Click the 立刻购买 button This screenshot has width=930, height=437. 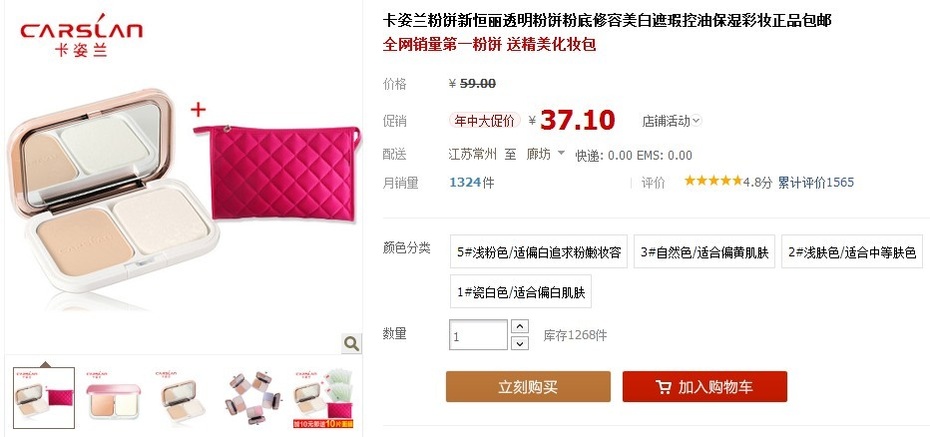coord(528,387)
